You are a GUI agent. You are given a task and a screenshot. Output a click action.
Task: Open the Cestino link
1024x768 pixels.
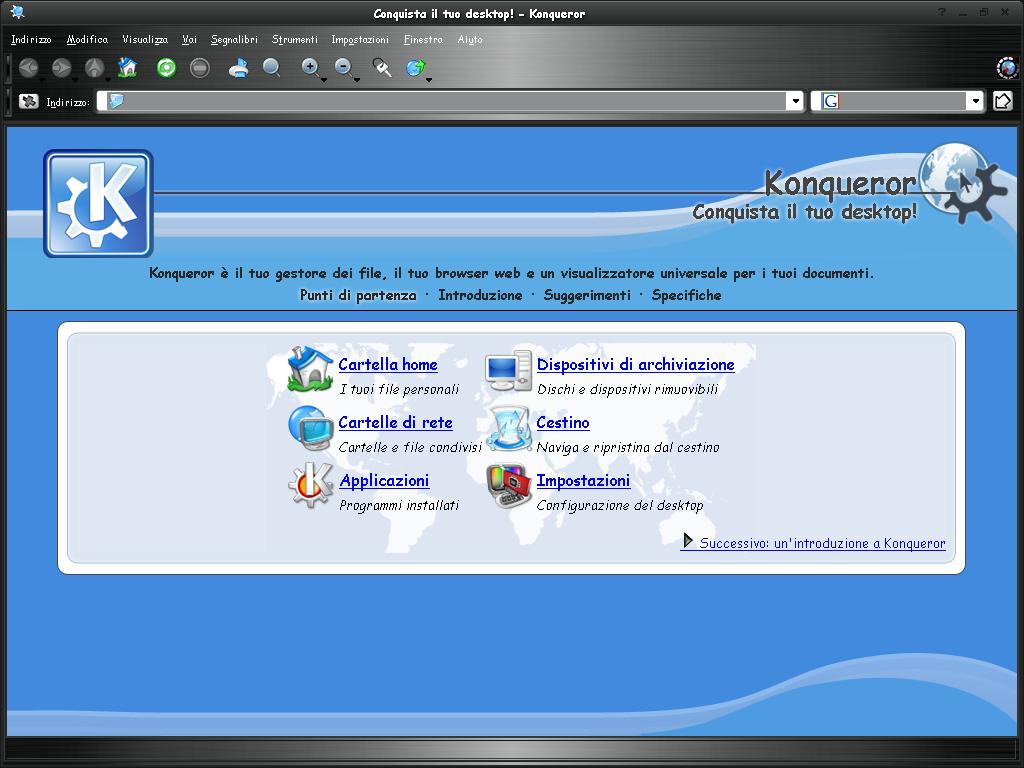coord(563,423)
